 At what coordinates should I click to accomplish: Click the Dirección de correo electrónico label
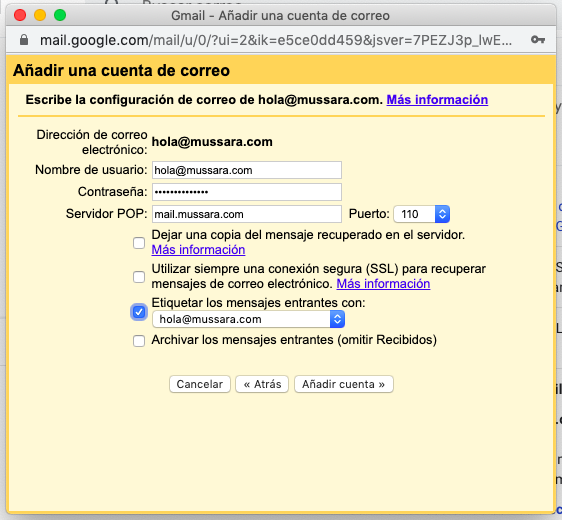point(92,142)
